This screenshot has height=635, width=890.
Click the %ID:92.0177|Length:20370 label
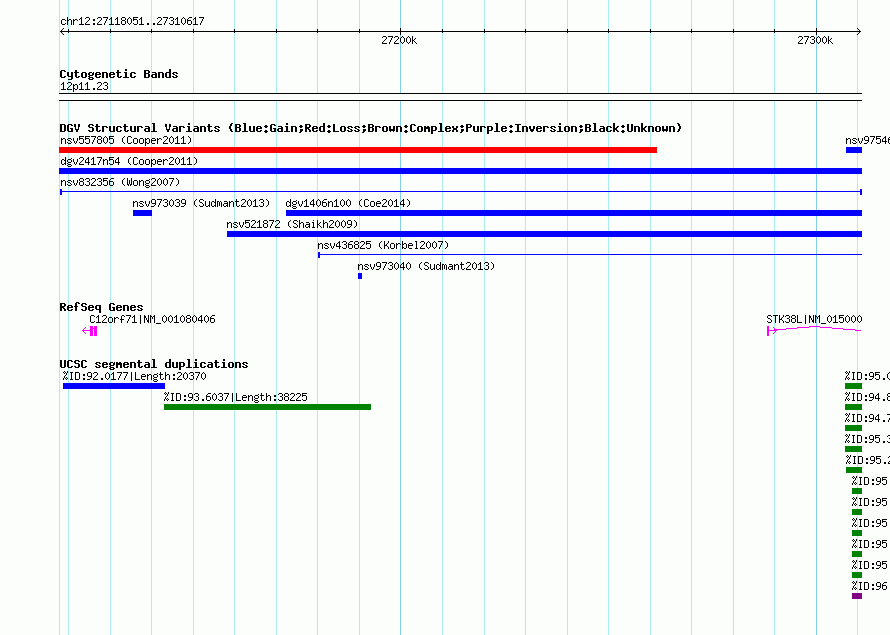click(x=135, y=376)
